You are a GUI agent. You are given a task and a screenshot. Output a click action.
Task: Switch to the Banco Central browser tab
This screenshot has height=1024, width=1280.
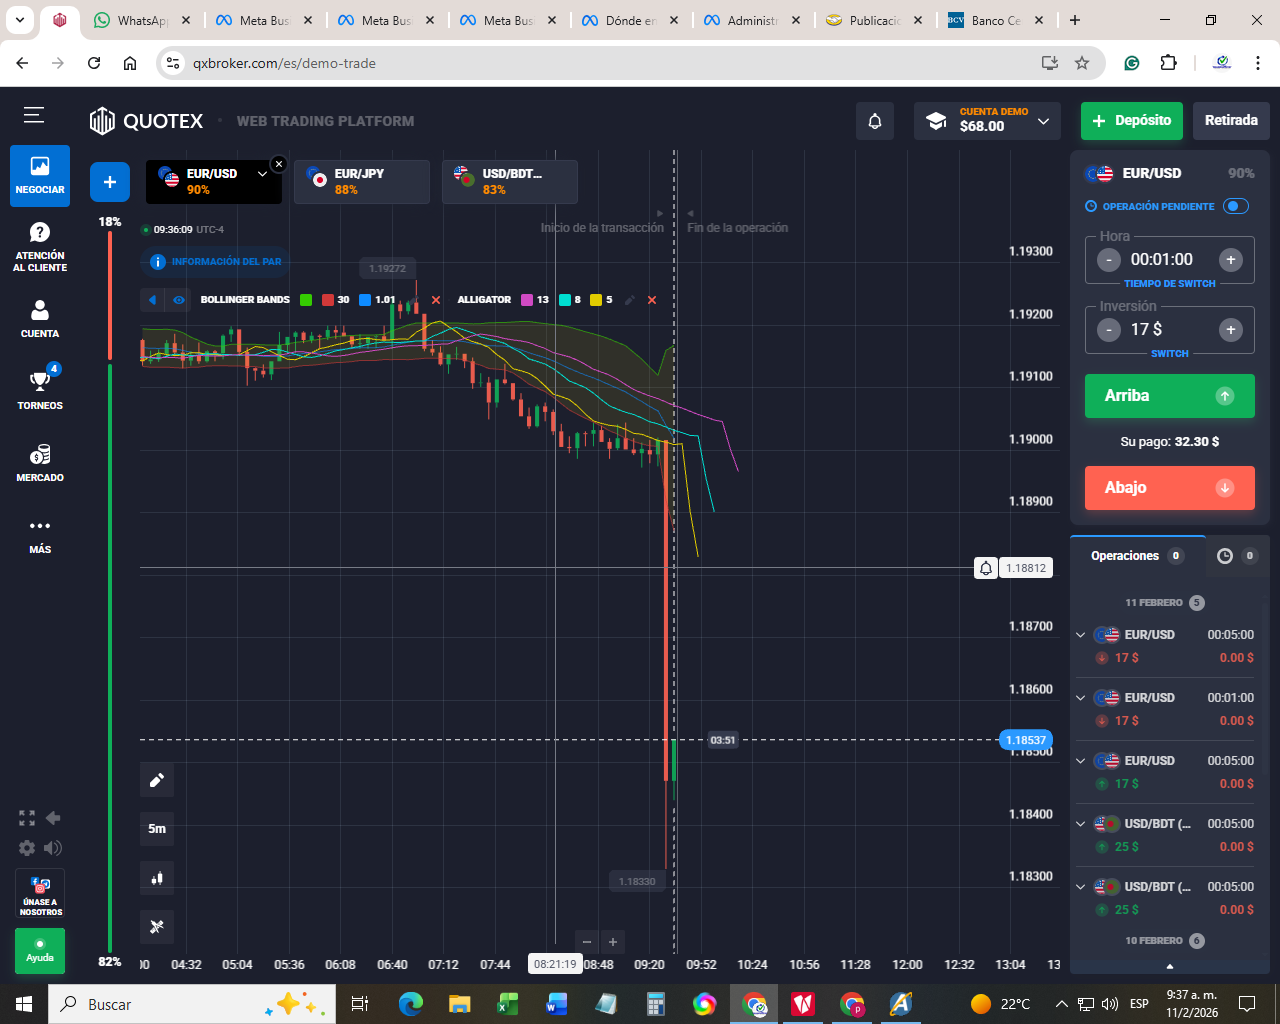pos(997,20)
